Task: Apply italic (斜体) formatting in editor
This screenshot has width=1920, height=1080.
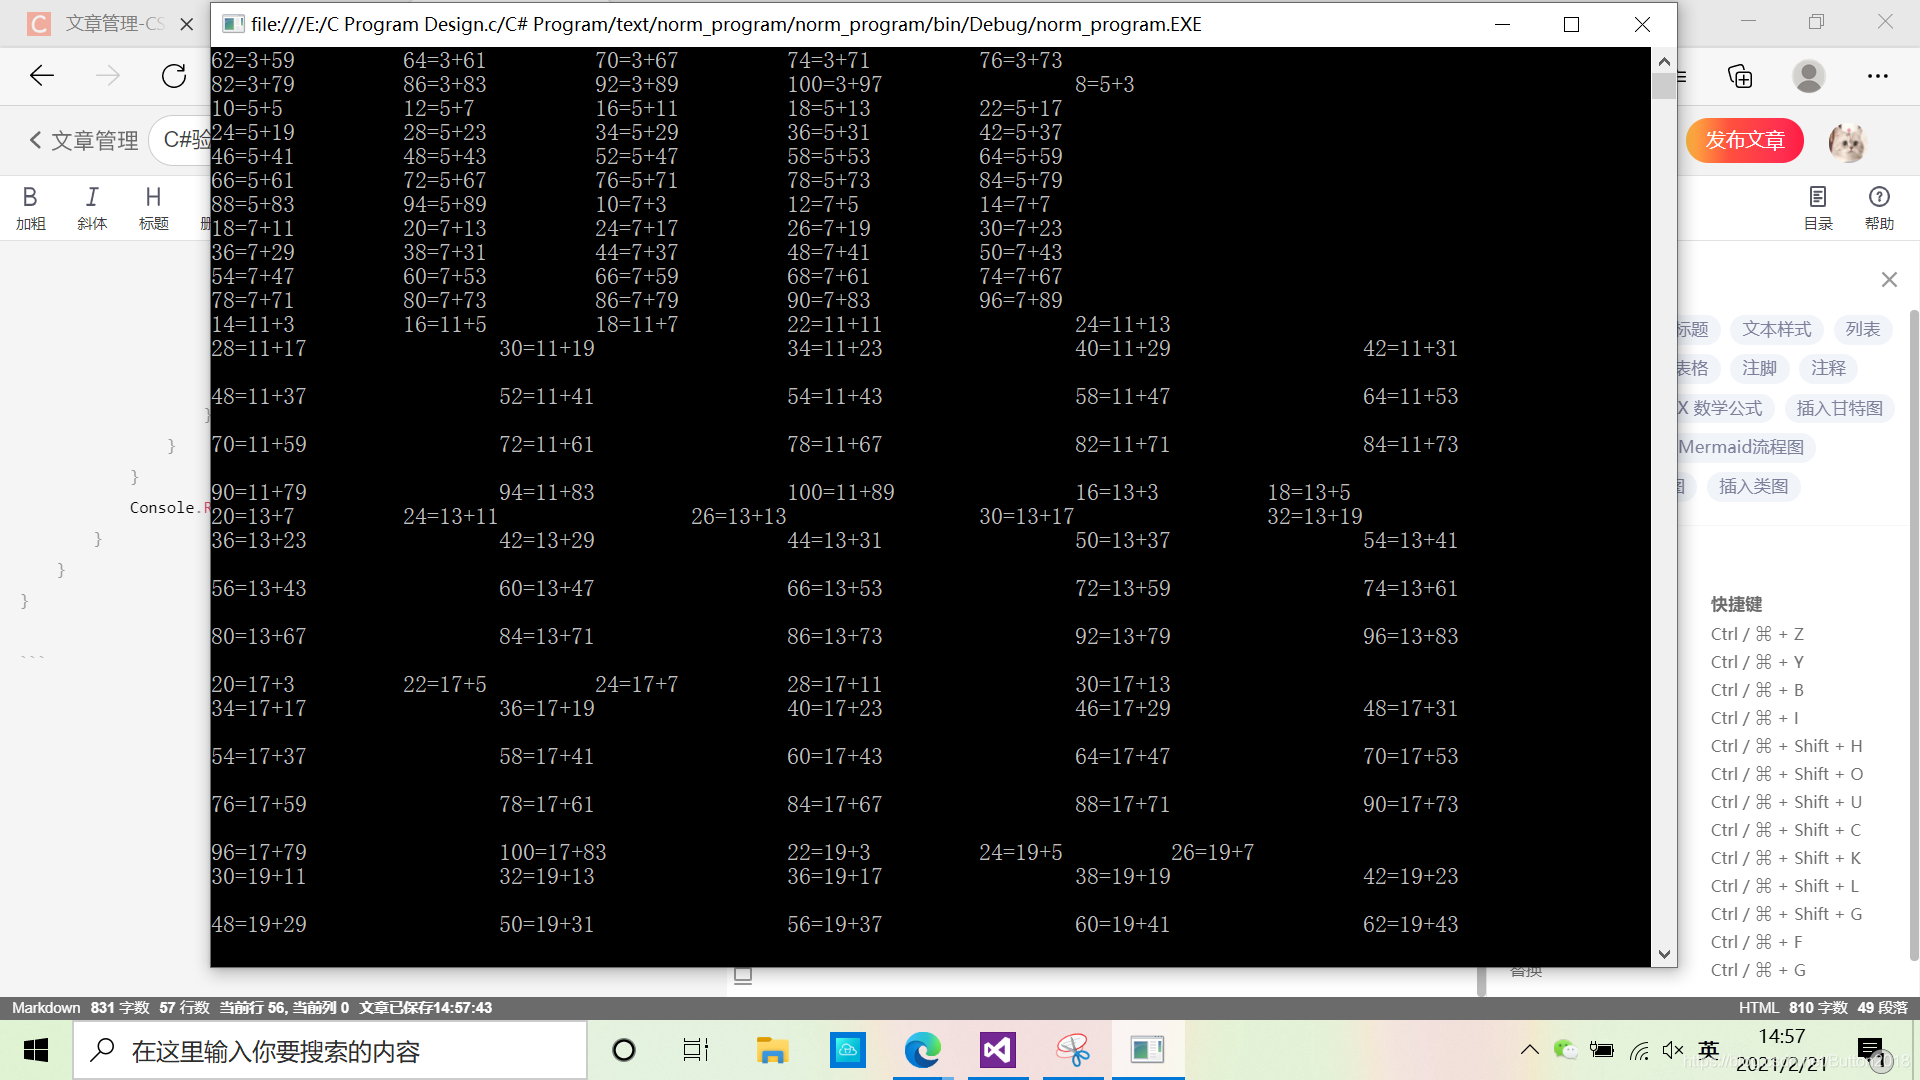Action: point(92,208)
